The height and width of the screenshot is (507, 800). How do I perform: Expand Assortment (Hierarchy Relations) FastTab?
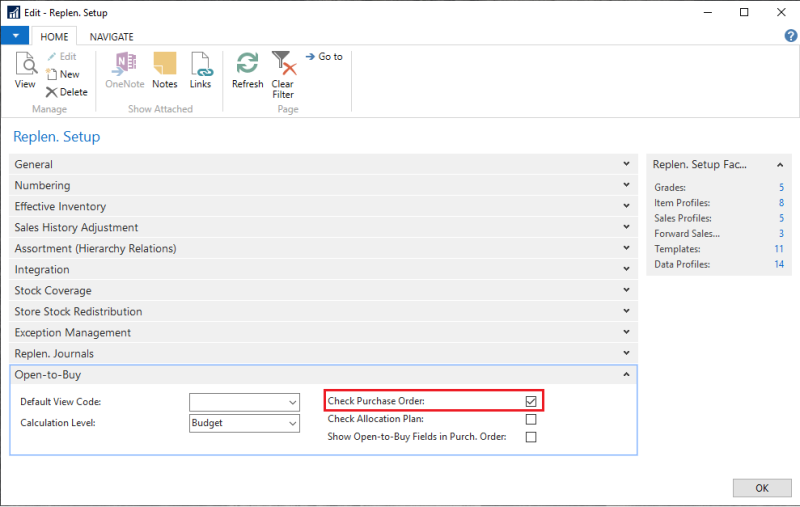point(323,248)
